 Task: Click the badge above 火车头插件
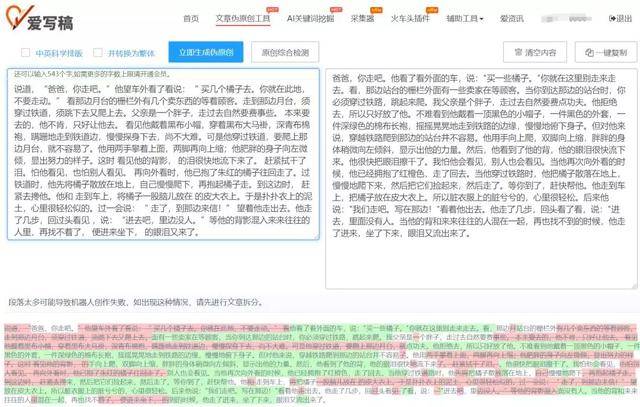pos(431,9)
